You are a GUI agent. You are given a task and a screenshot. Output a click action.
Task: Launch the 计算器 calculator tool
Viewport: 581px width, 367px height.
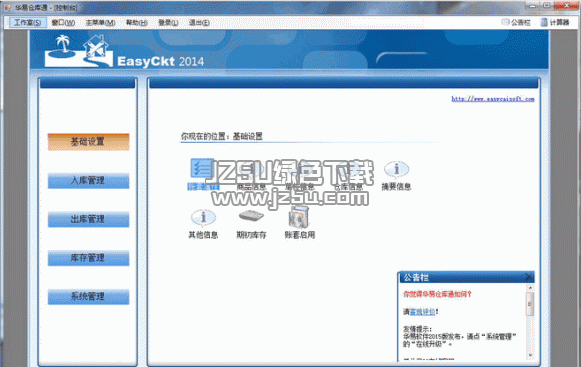click(x=555, y=23)
